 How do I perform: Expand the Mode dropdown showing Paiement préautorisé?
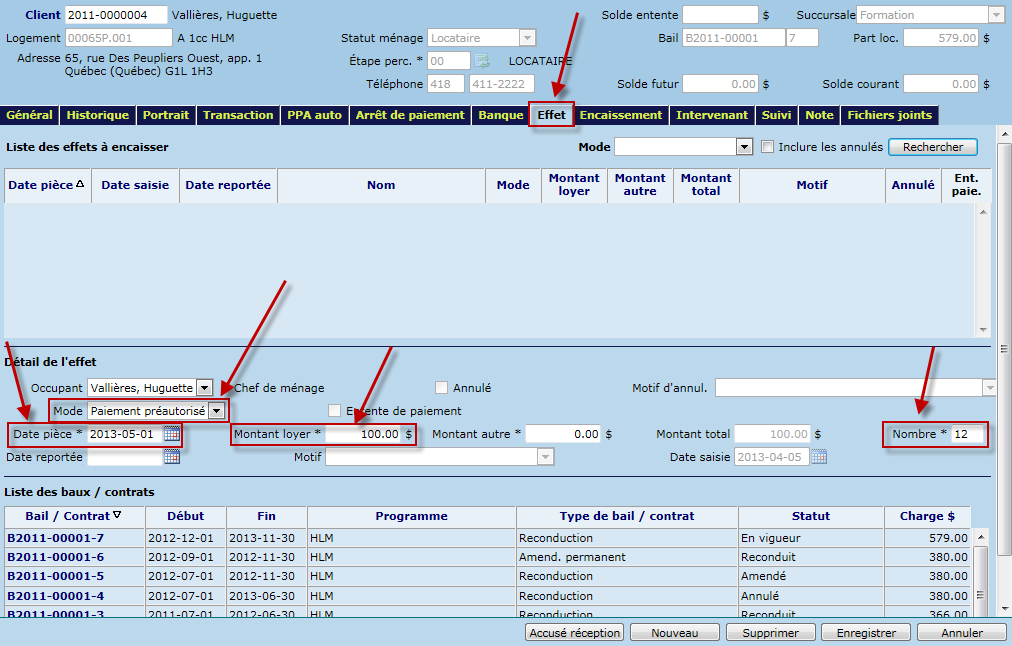(x=215, y=411)
